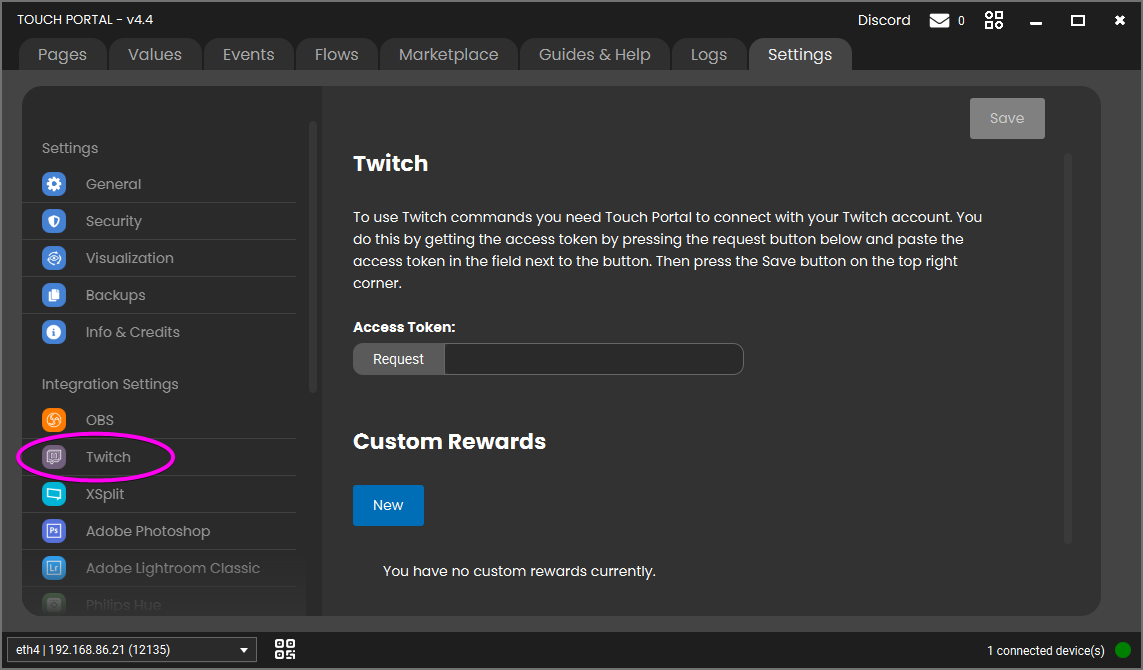Screen dimensions: 1143x670
Task: Open Adobe Photoshop integration icon
Action: click(x=54, y=531)
